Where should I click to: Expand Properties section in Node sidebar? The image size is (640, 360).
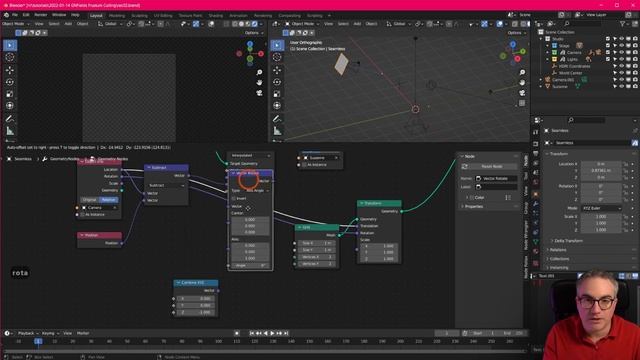pyautogui.click(x=473, y=207)
